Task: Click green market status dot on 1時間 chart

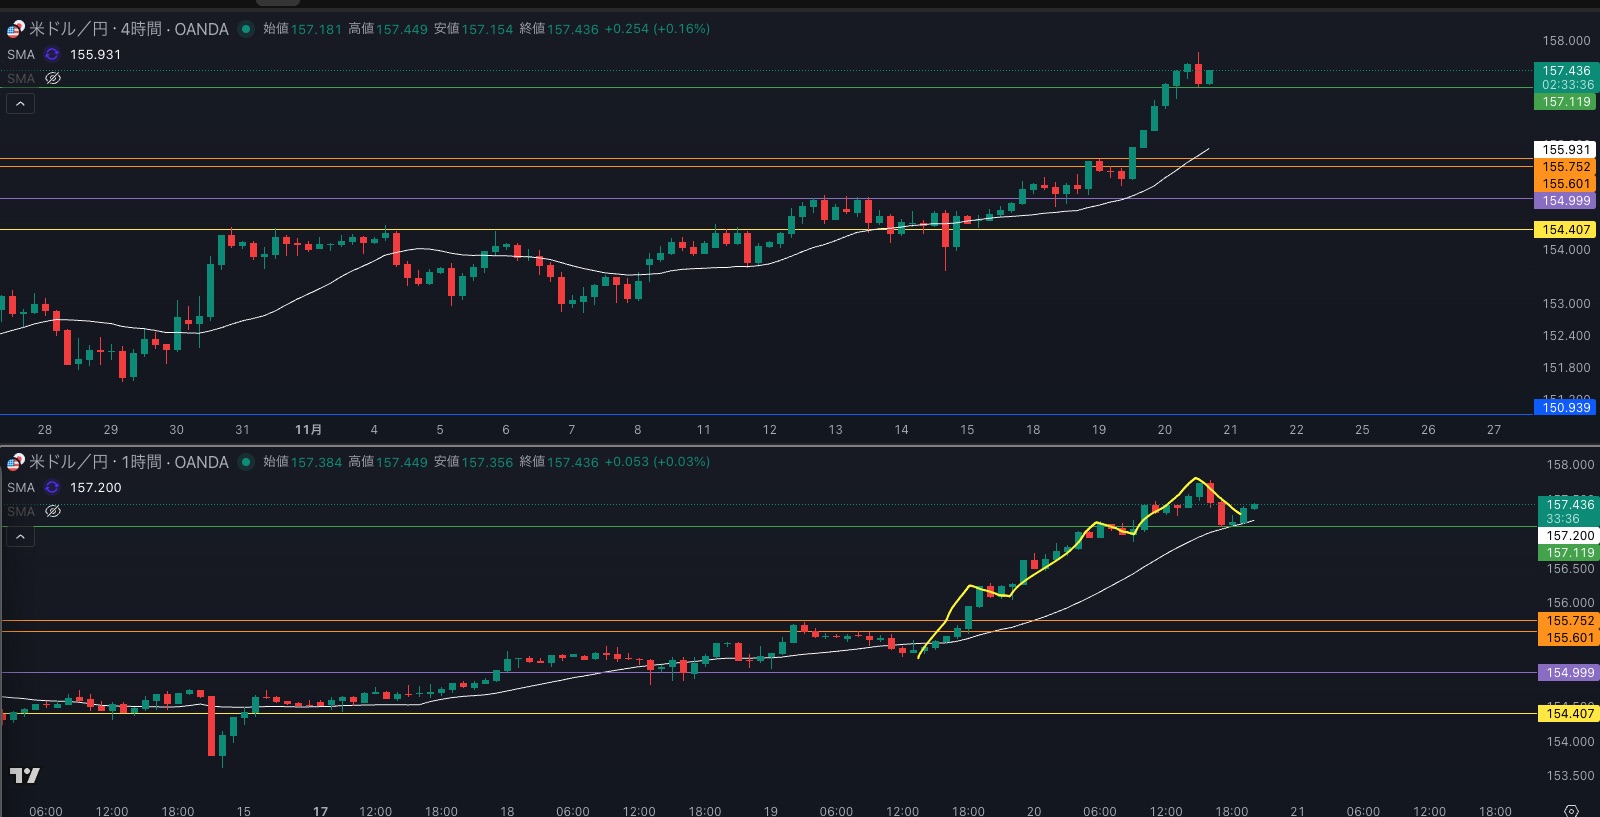Action: [245, 462]
